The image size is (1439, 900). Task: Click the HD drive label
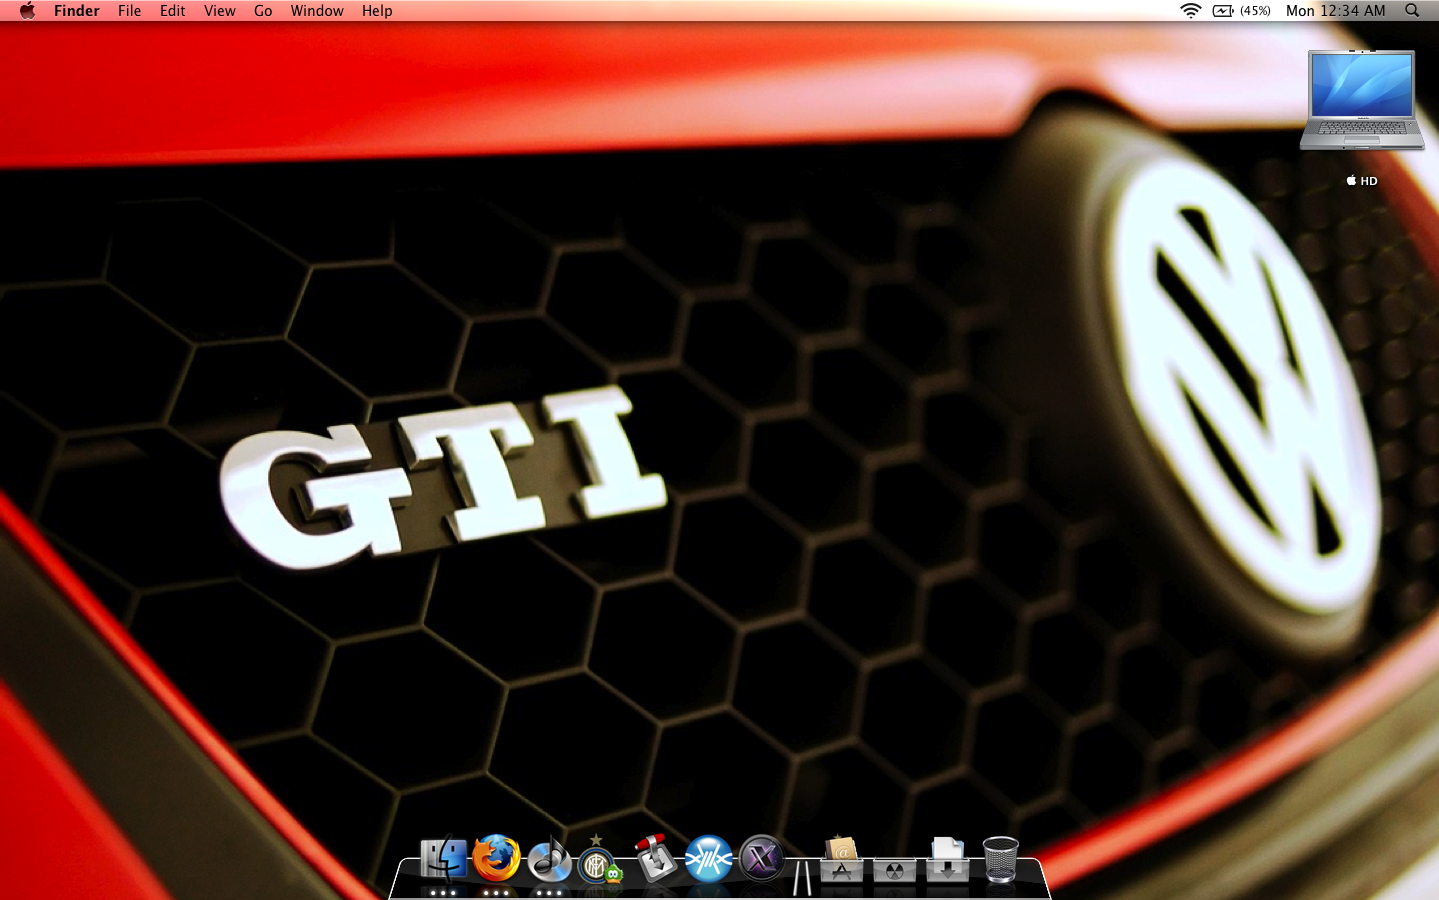click(x=1362, y=181)
